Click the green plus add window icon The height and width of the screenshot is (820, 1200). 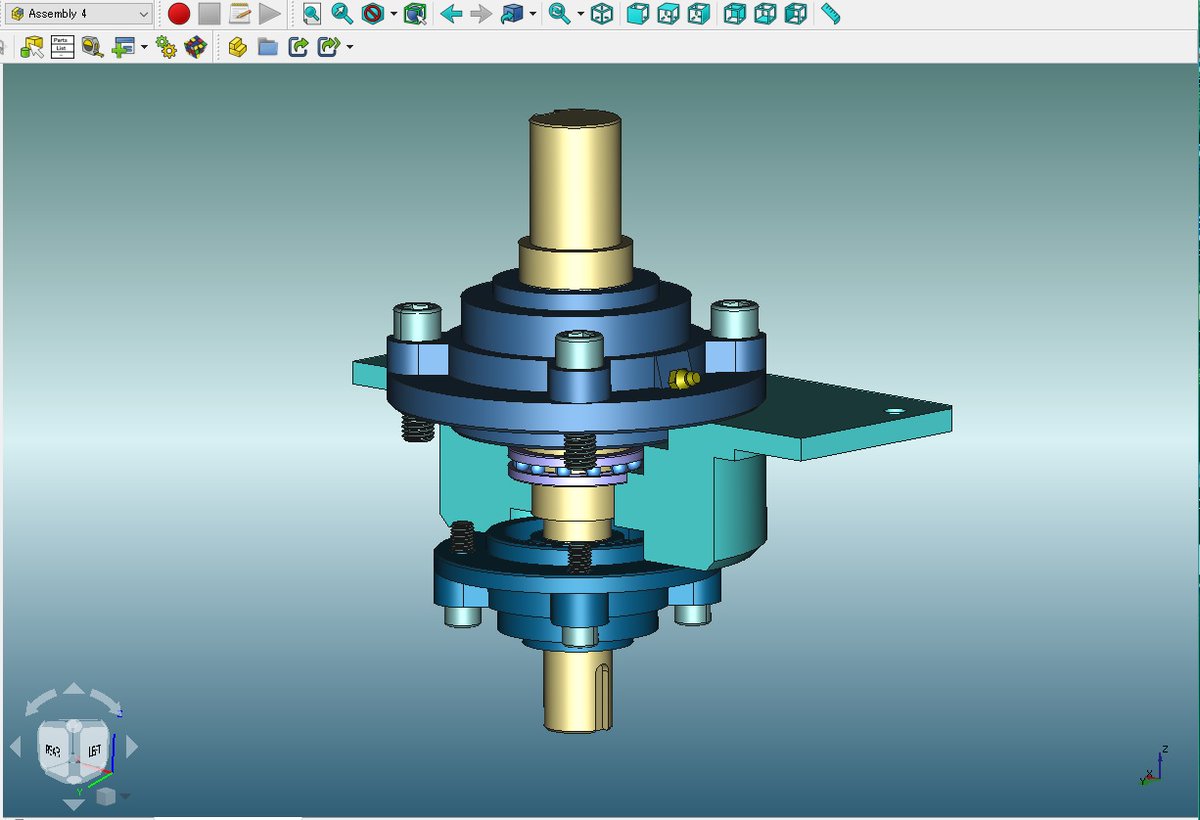pos(123,46)
